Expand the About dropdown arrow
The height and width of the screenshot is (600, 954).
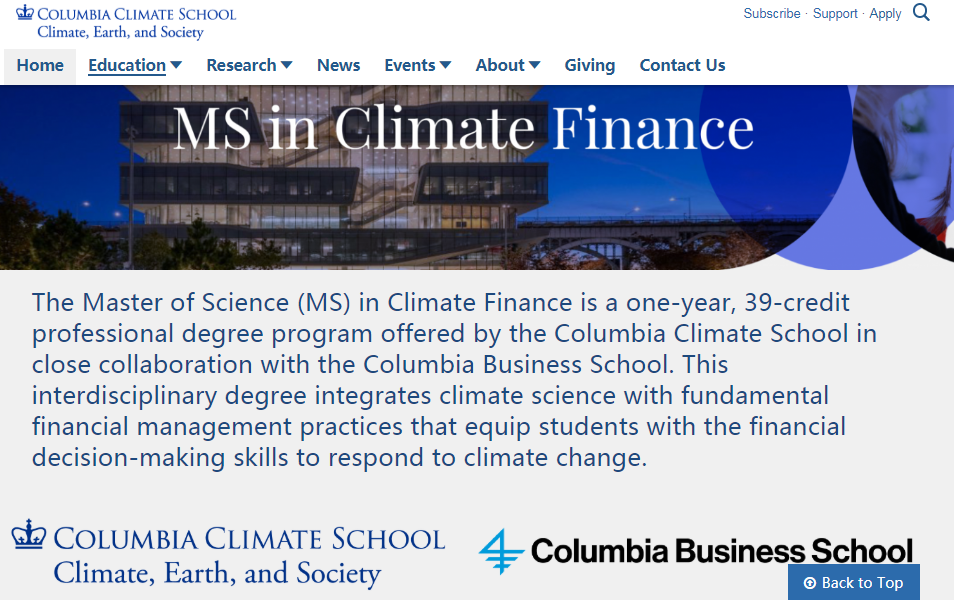point(534,65)
